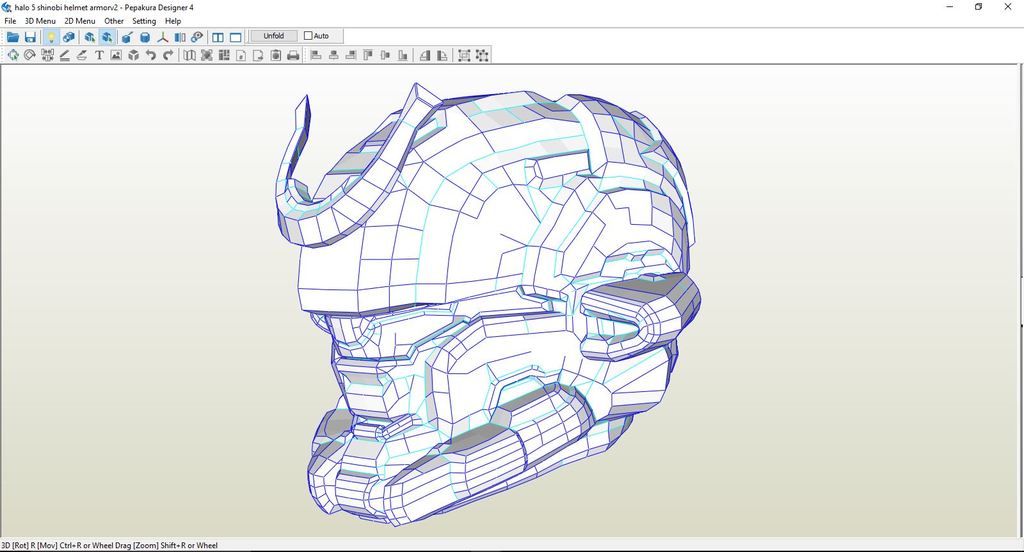The height and width of the screenshot is (552, 1024).
Task: Select the edge color eraser-like tool
Action: [x=82, y=56]
